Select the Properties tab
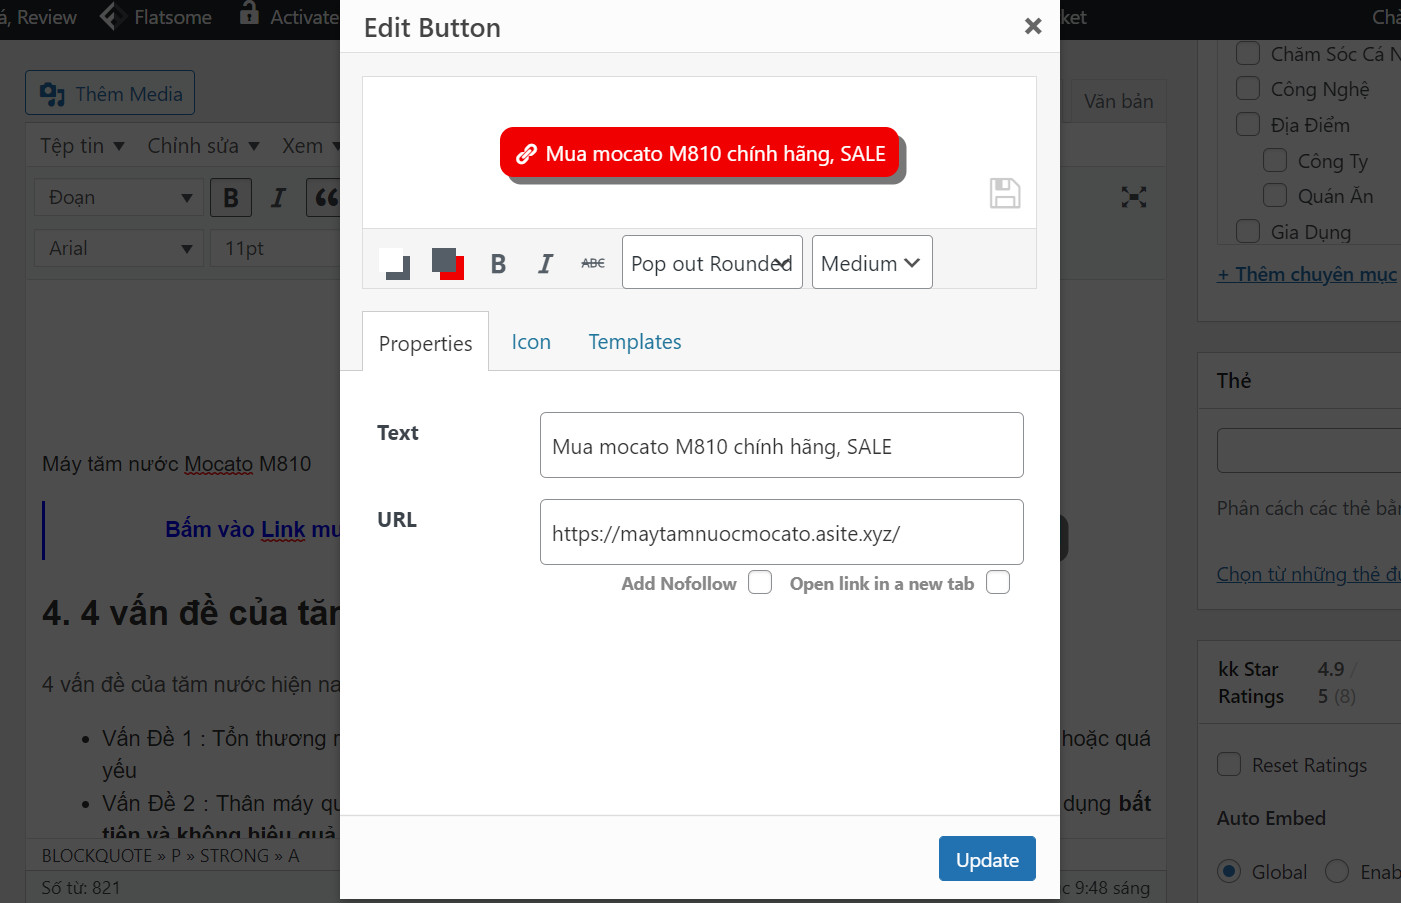The image size is (1401, 903). [425, 342]
